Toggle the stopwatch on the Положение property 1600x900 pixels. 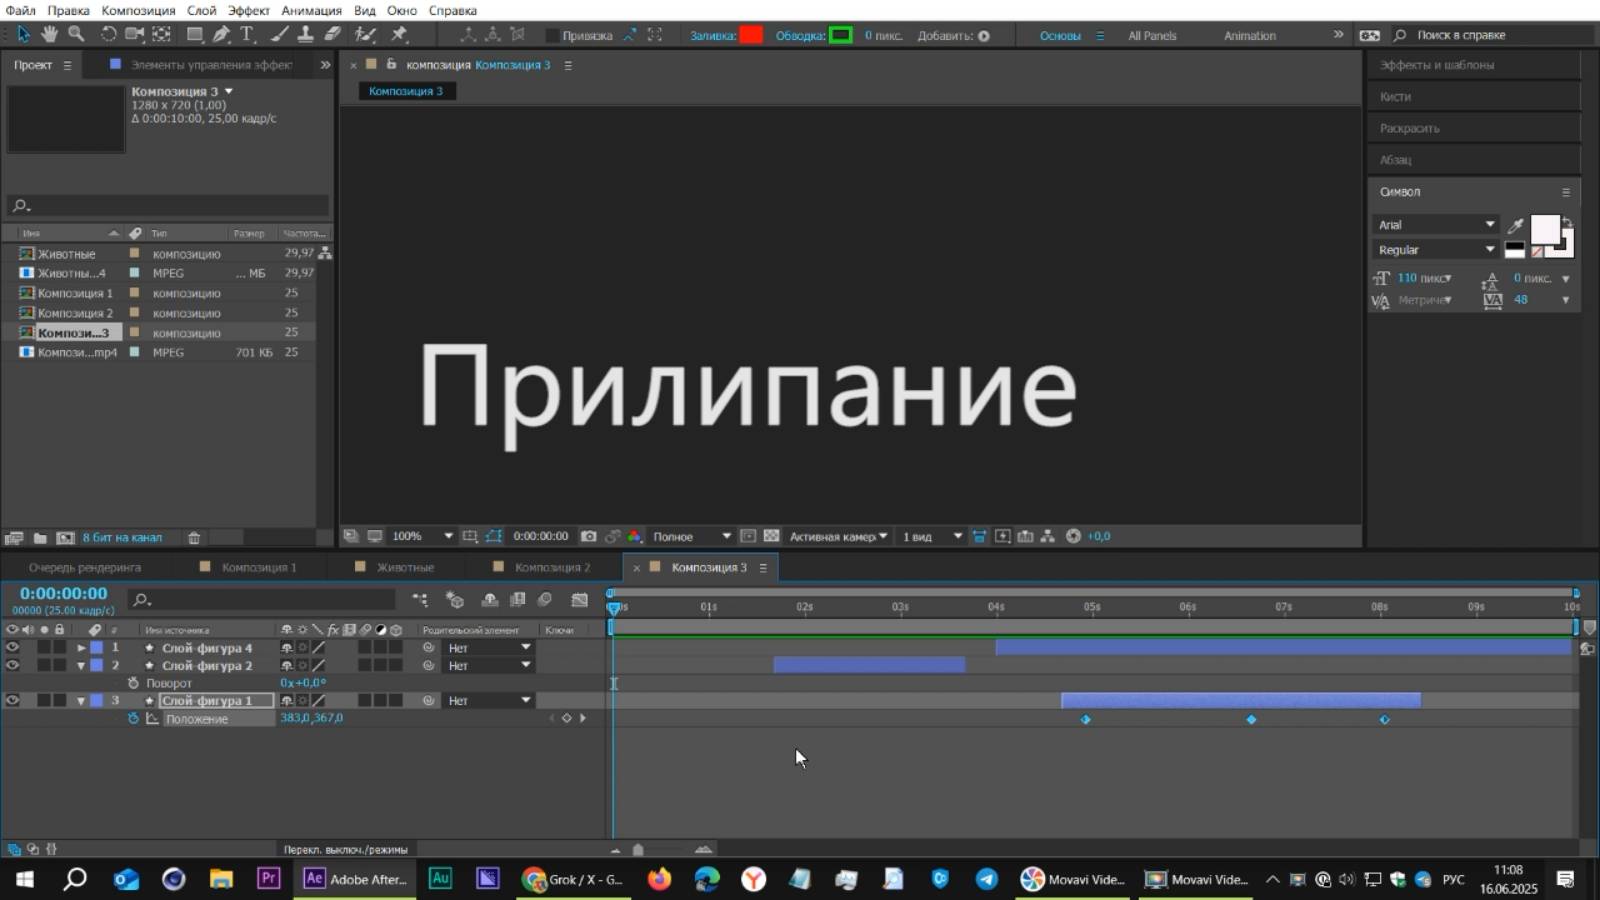tap(135, 718)
